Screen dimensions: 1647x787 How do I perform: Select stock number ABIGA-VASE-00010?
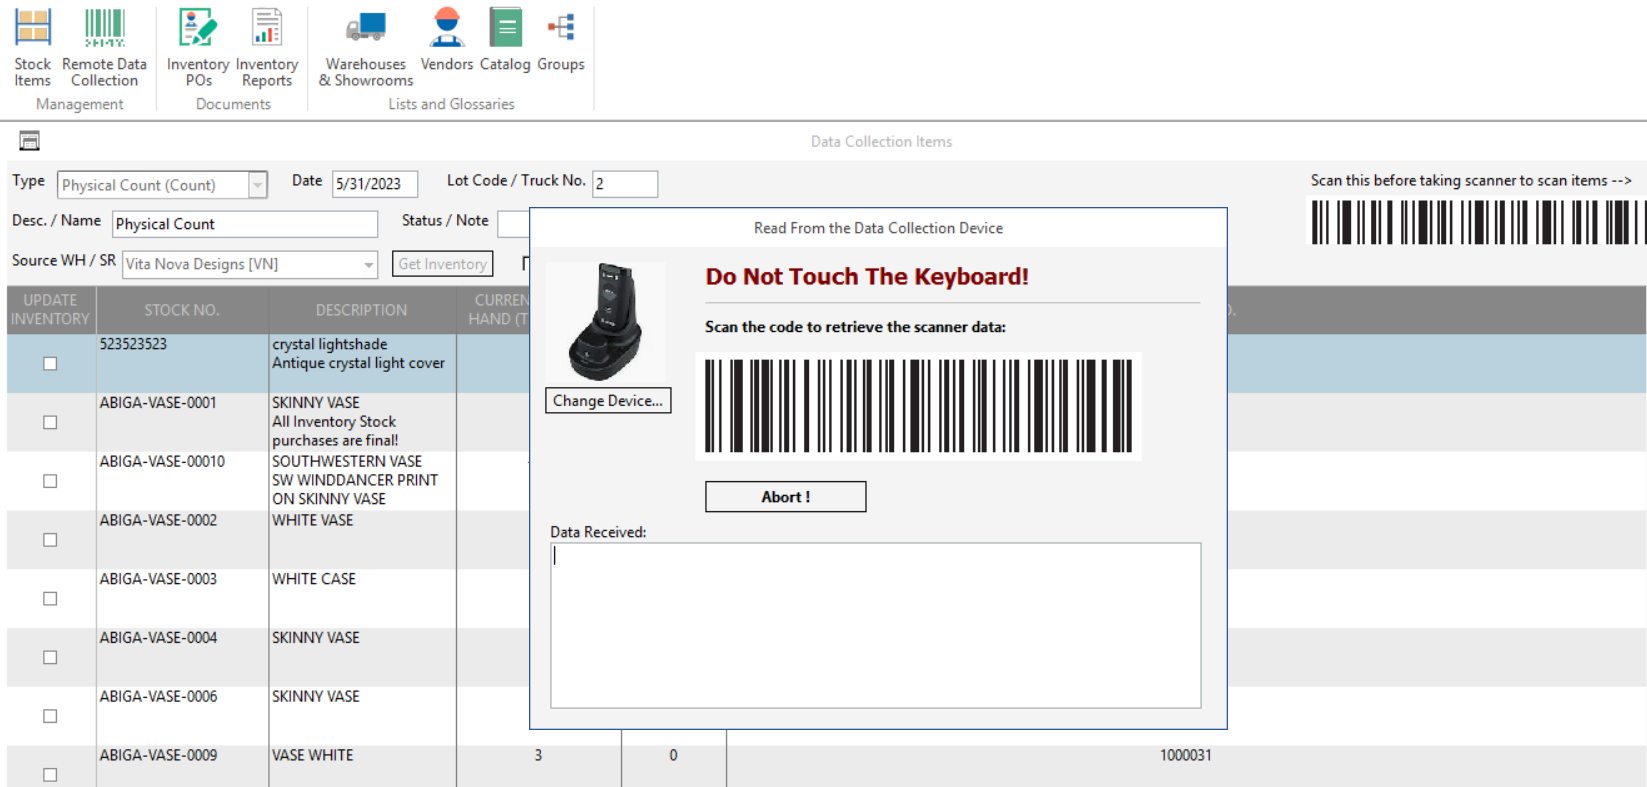click(162, 462)
